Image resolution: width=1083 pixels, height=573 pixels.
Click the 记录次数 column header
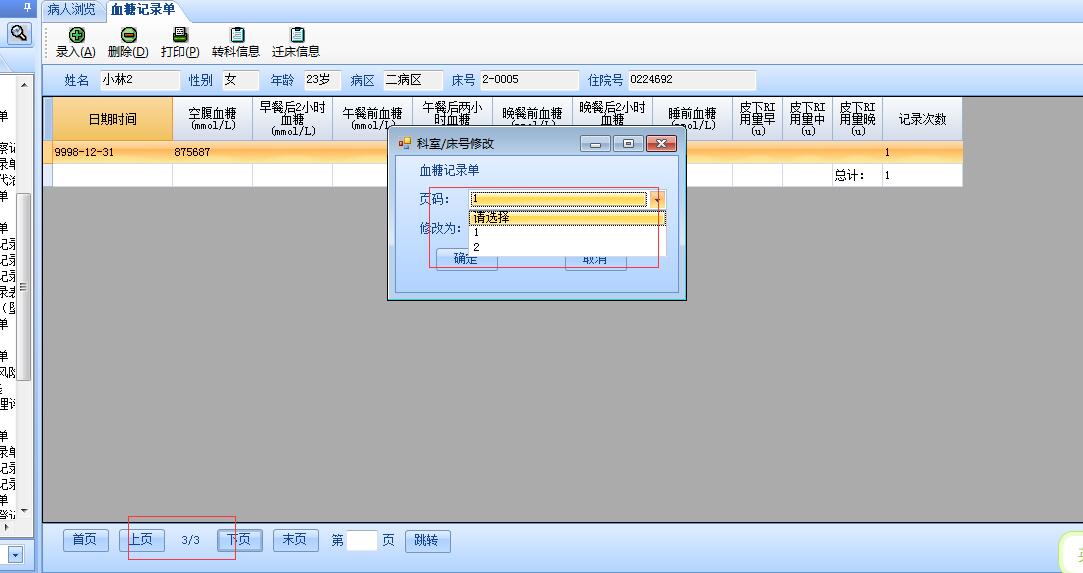tap(922, 119)
